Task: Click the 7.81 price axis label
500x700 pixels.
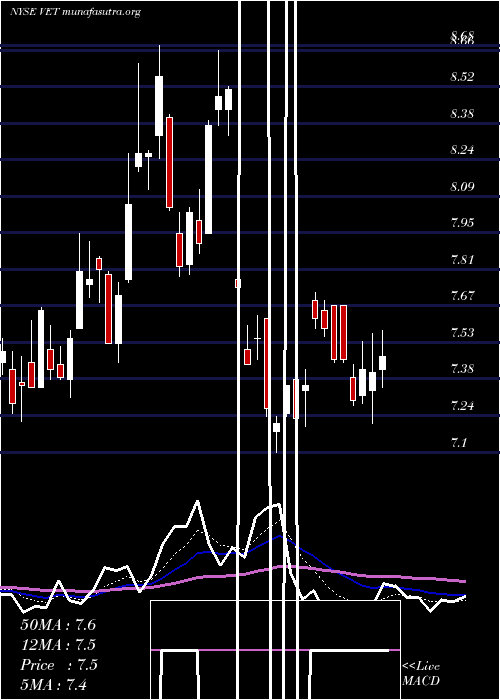Action: coord(462,259)
